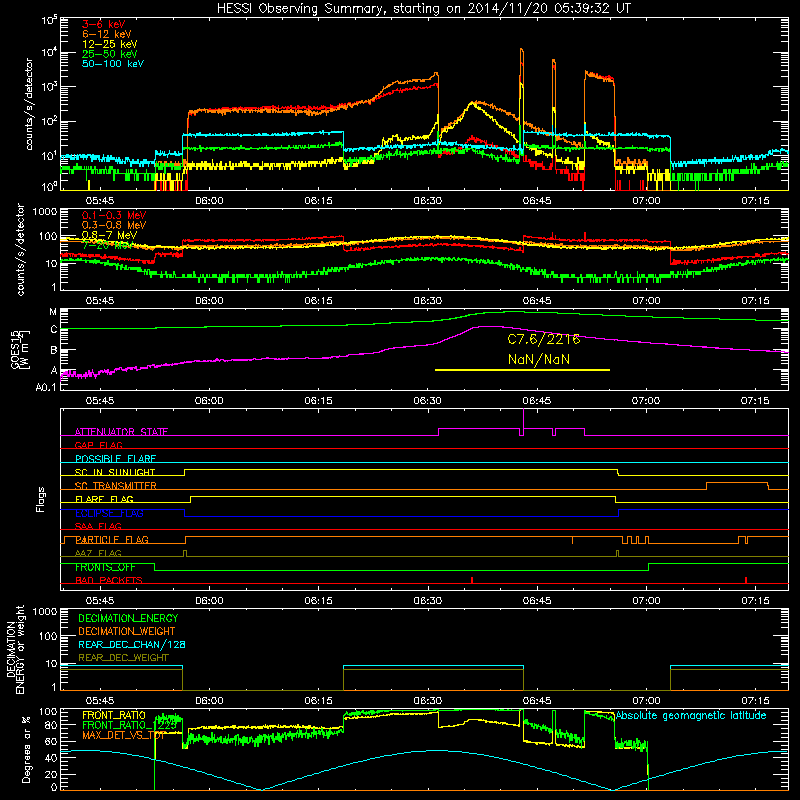This screenshot has height=800, width=800.
Task: Click the 0.8-7 MeV legend entry
Action: tap(109, 235)
